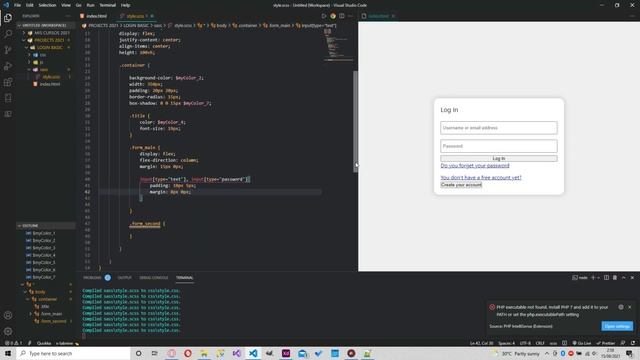Image resolution: width=640 pixels, height=360 pixels.
Task: Open Visual Studio purple taskbar icon
Action: tap(237, 353)
